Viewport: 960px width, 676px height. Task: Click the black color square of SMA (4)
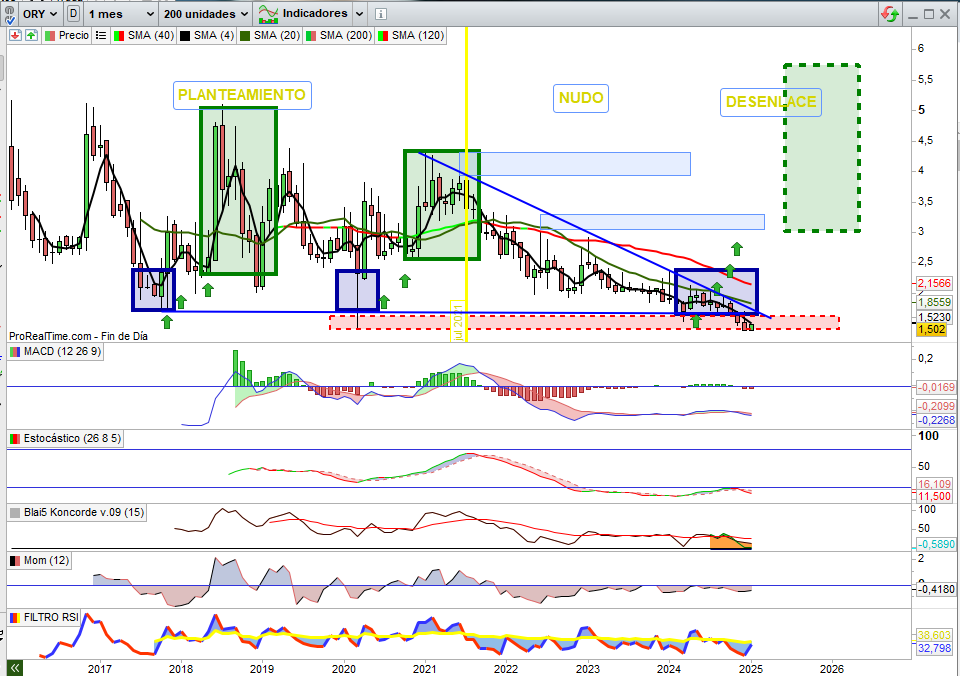tap(186, 36)
